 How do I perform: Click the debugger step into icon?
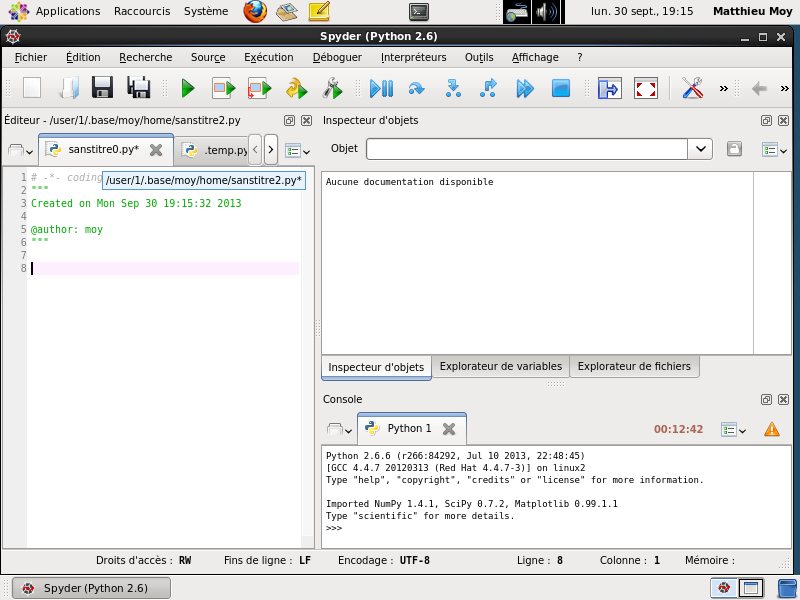coord(453,88)
